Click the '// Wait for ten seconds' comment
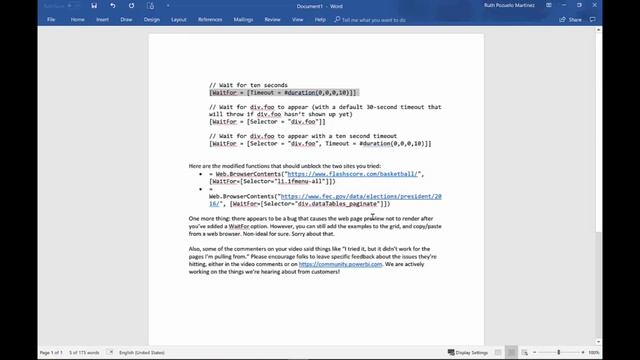Screen dimensions: 640x360 [x=248, y=85]
